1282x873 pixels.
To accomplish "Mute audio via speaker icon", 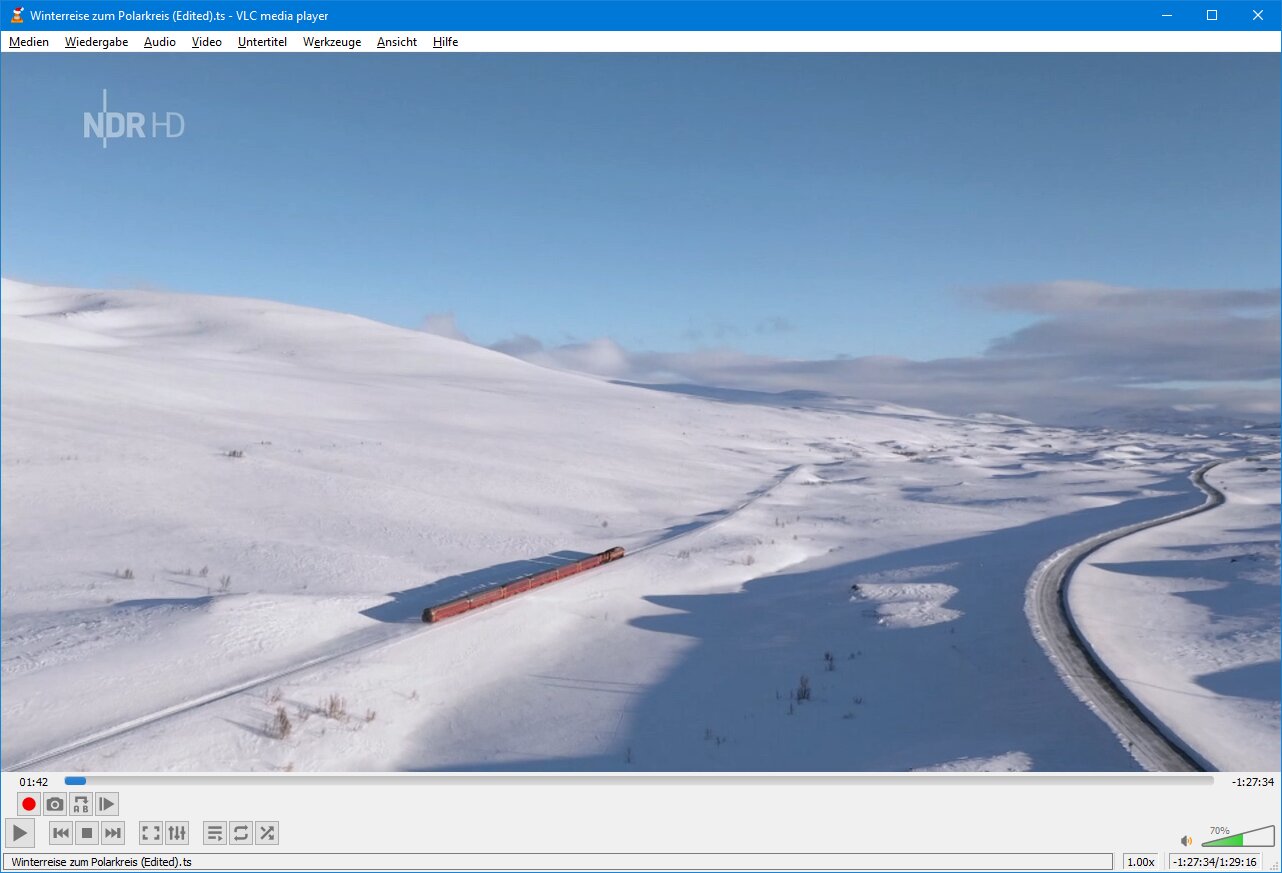I will 1186,841.
